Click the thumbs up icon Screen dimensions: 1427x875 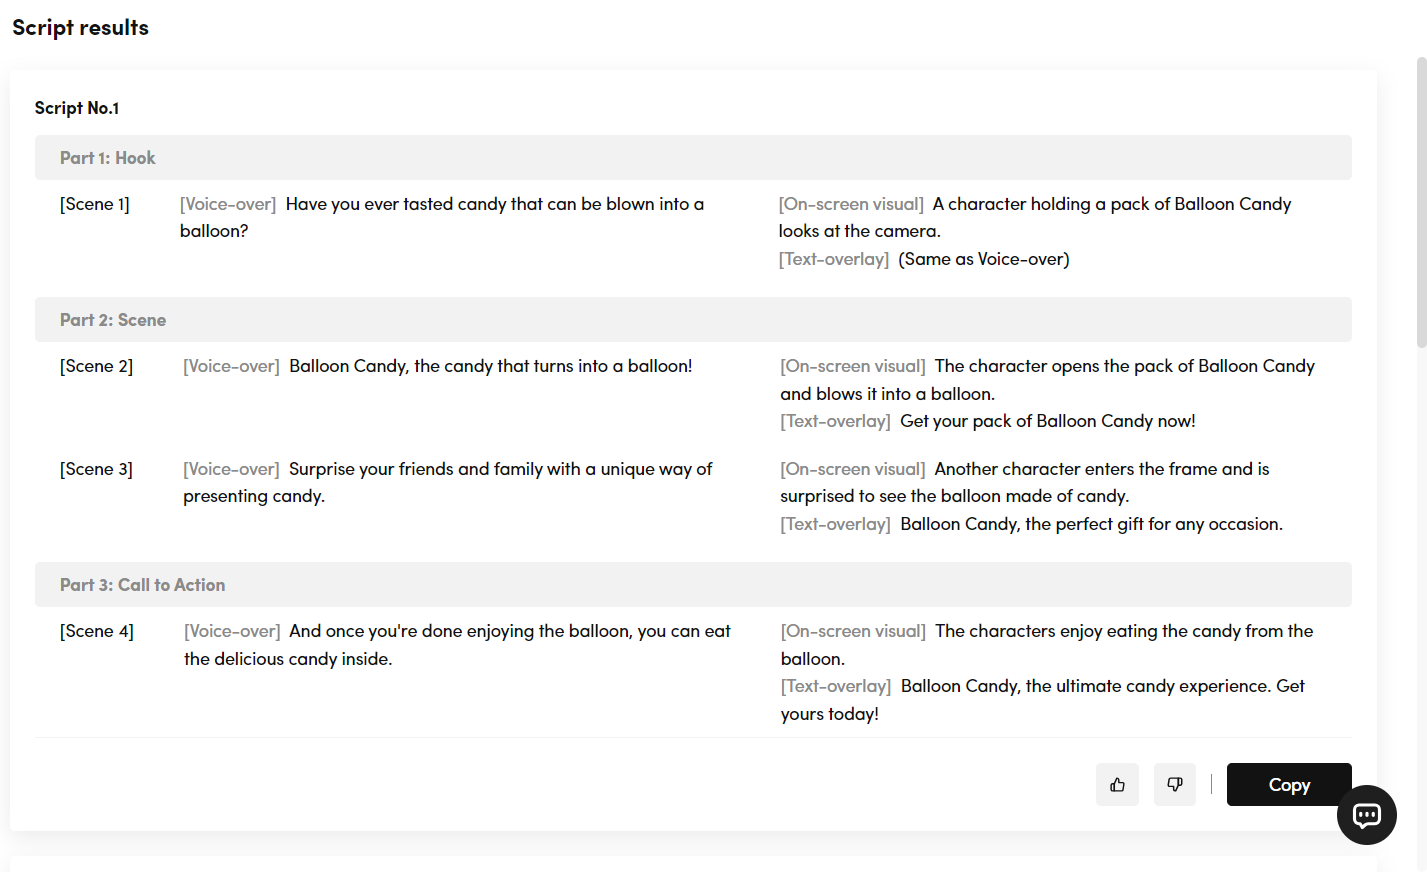[1117, 785]
